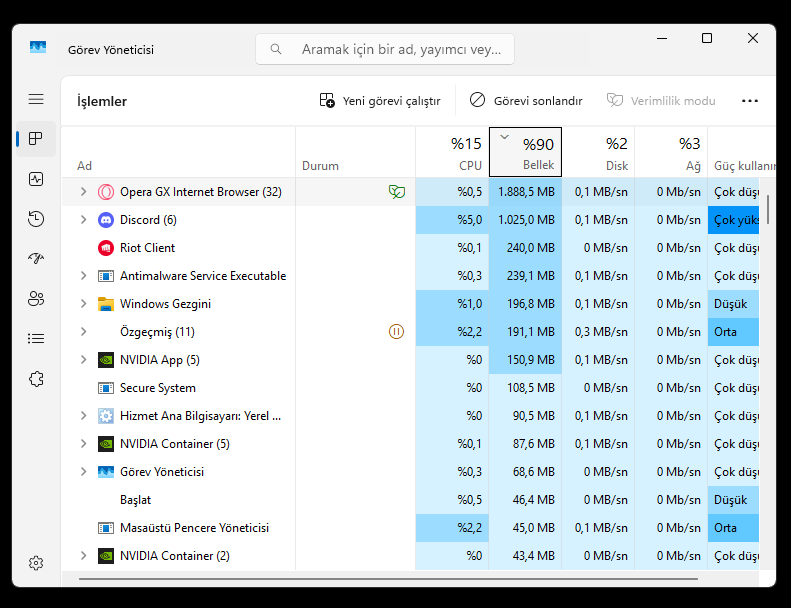Click the Windows Gezgini folder icon

pyautogui.click(x=106, y=304)
